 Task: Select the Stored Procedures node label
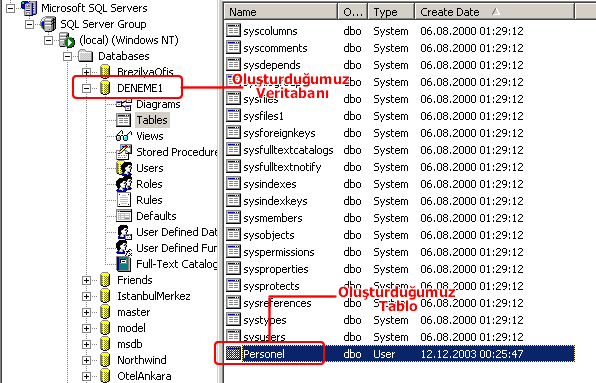point(176,152)
